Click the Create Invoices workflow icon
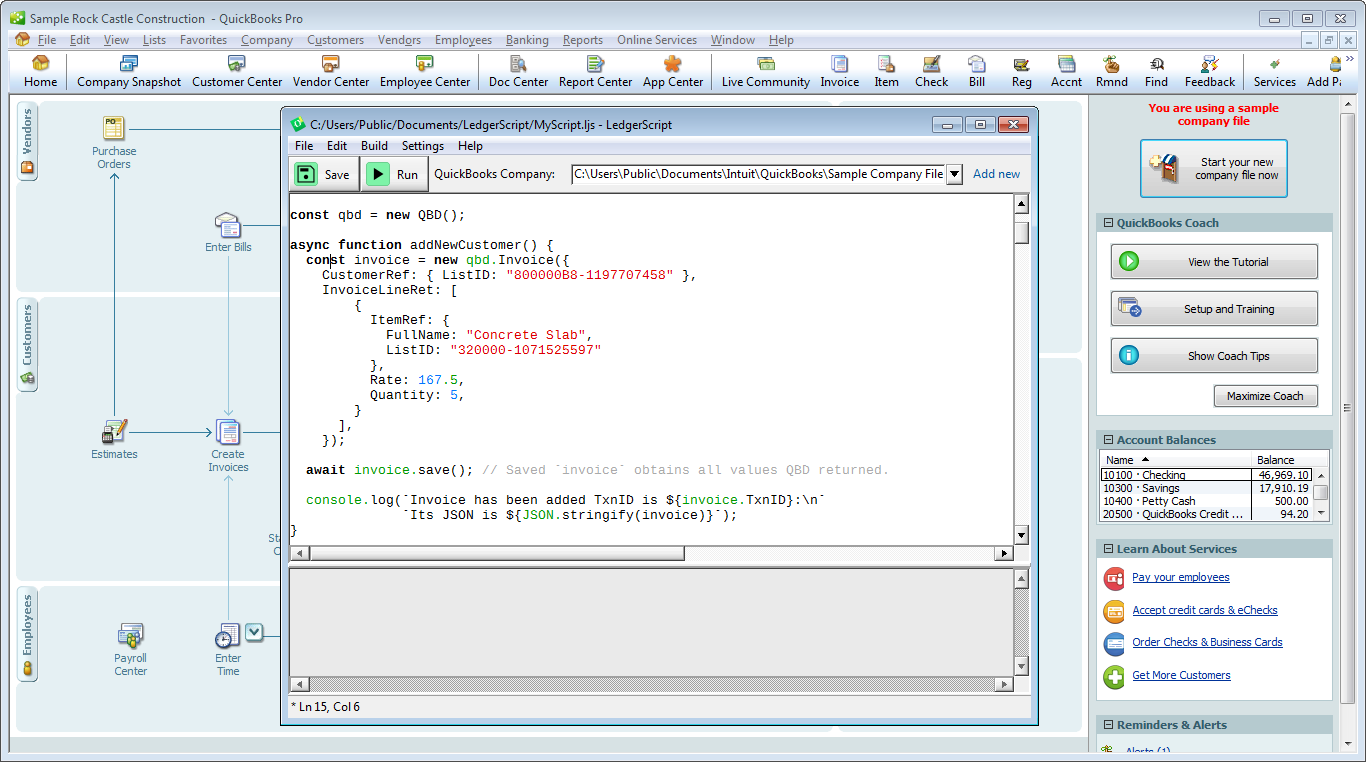The height and width of the screenshot is (762, 1366). pyautogui.click(x=228, y=433)
